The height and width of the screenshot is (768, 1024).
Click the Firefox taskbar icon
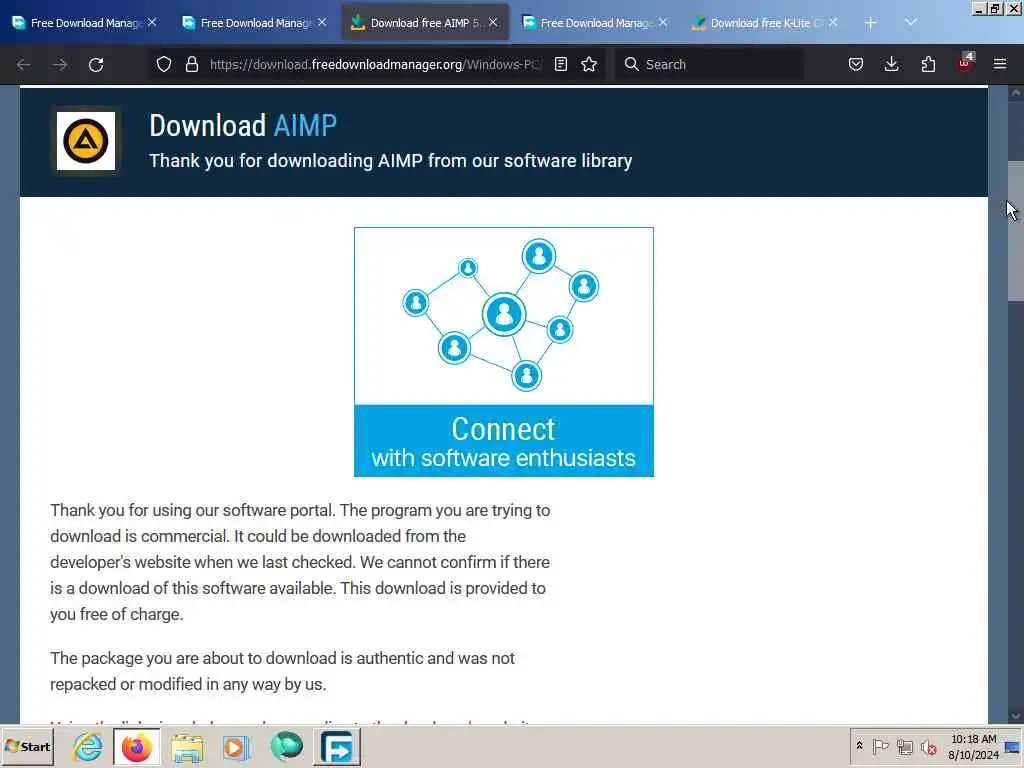(x=136, y=747)
